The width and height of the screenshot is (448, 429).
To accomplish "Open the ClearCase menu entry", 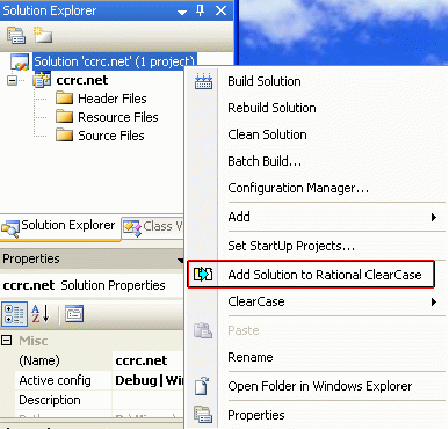I will pyautogui.click(x=256, y=302).
